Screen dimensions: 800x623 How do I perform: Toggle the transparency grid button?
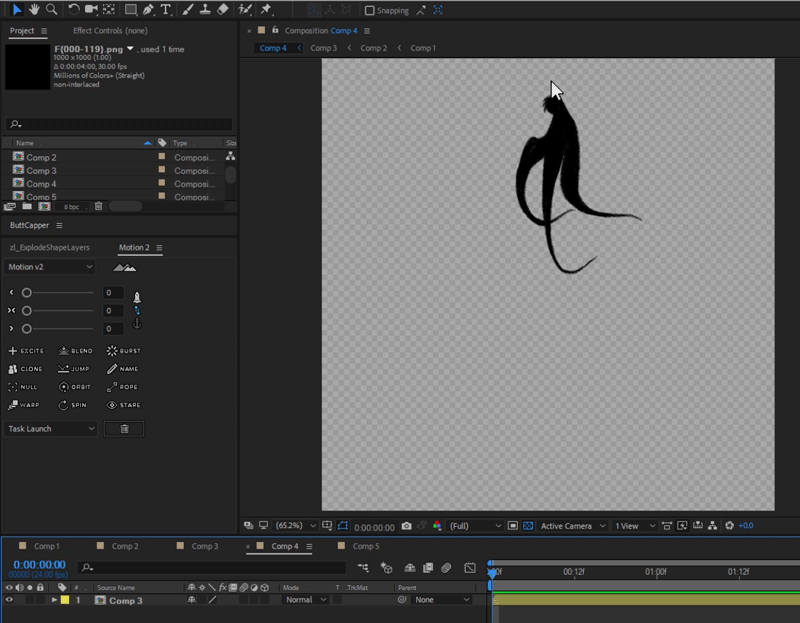[x=528, y=526]
